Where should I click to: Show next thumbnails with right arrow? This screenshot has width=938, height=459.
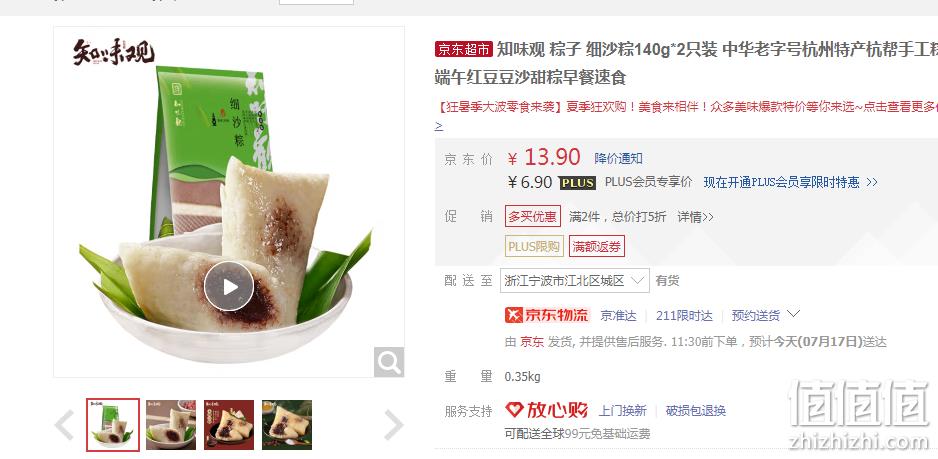click(x=393, y=425)
